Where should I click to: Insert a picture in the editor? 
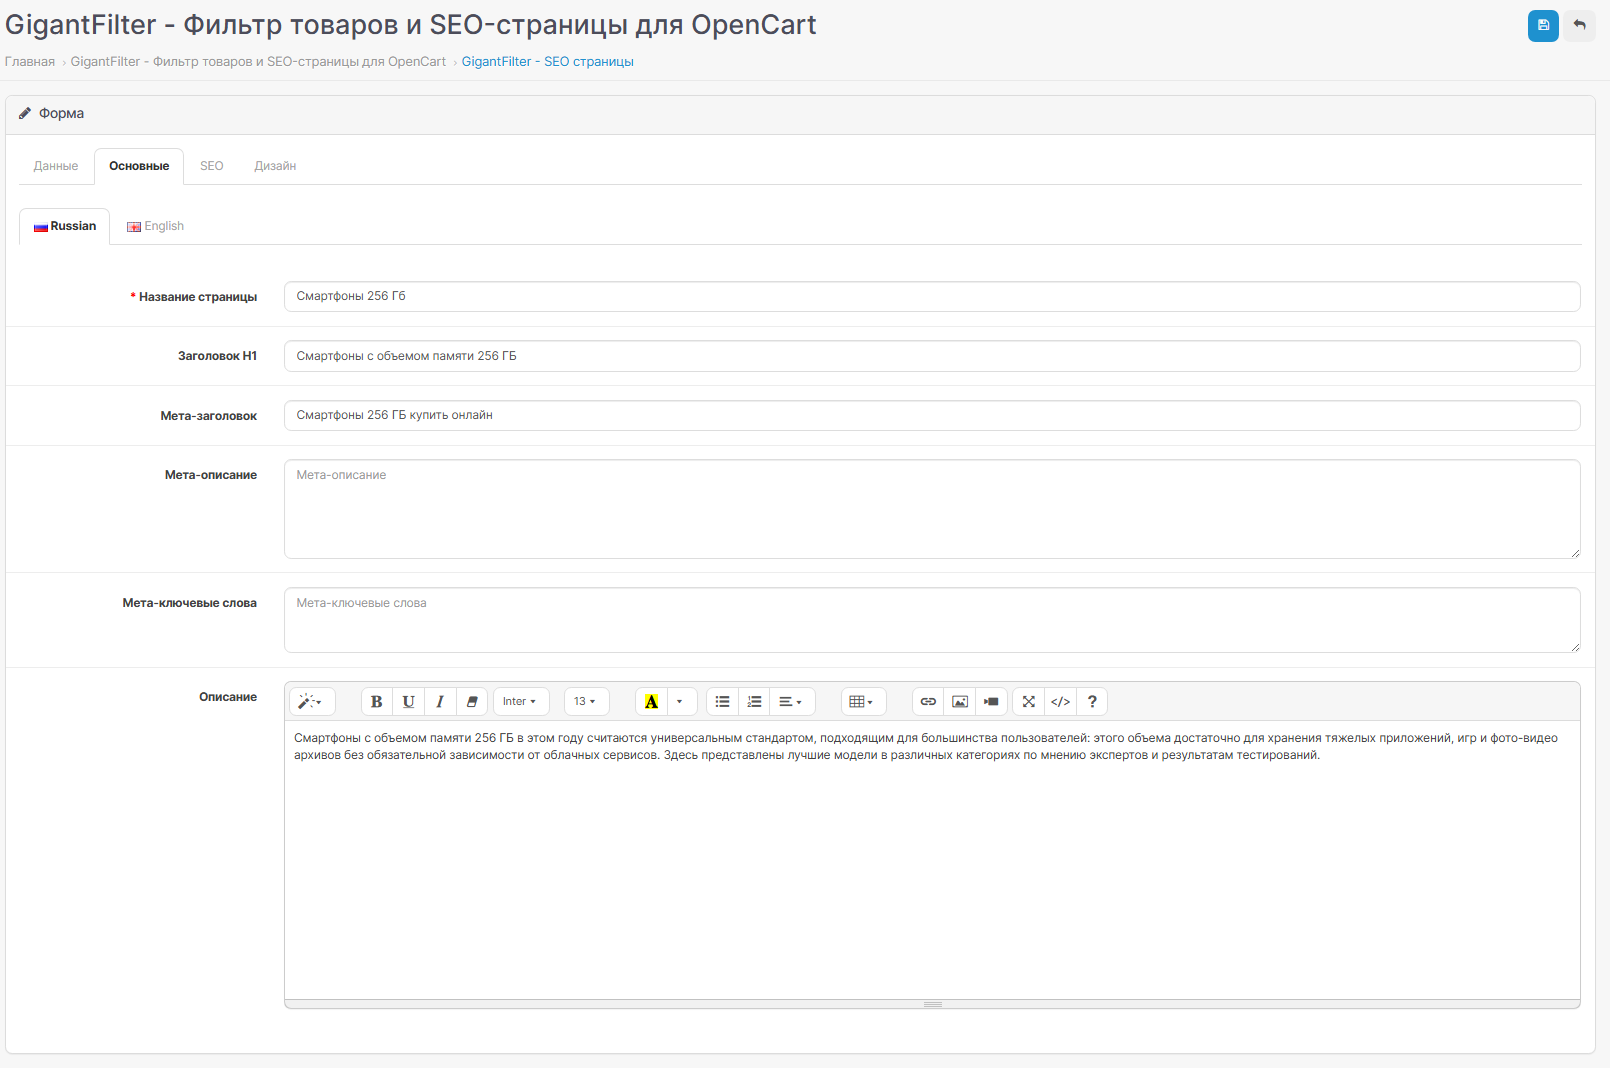coord(960,702)
